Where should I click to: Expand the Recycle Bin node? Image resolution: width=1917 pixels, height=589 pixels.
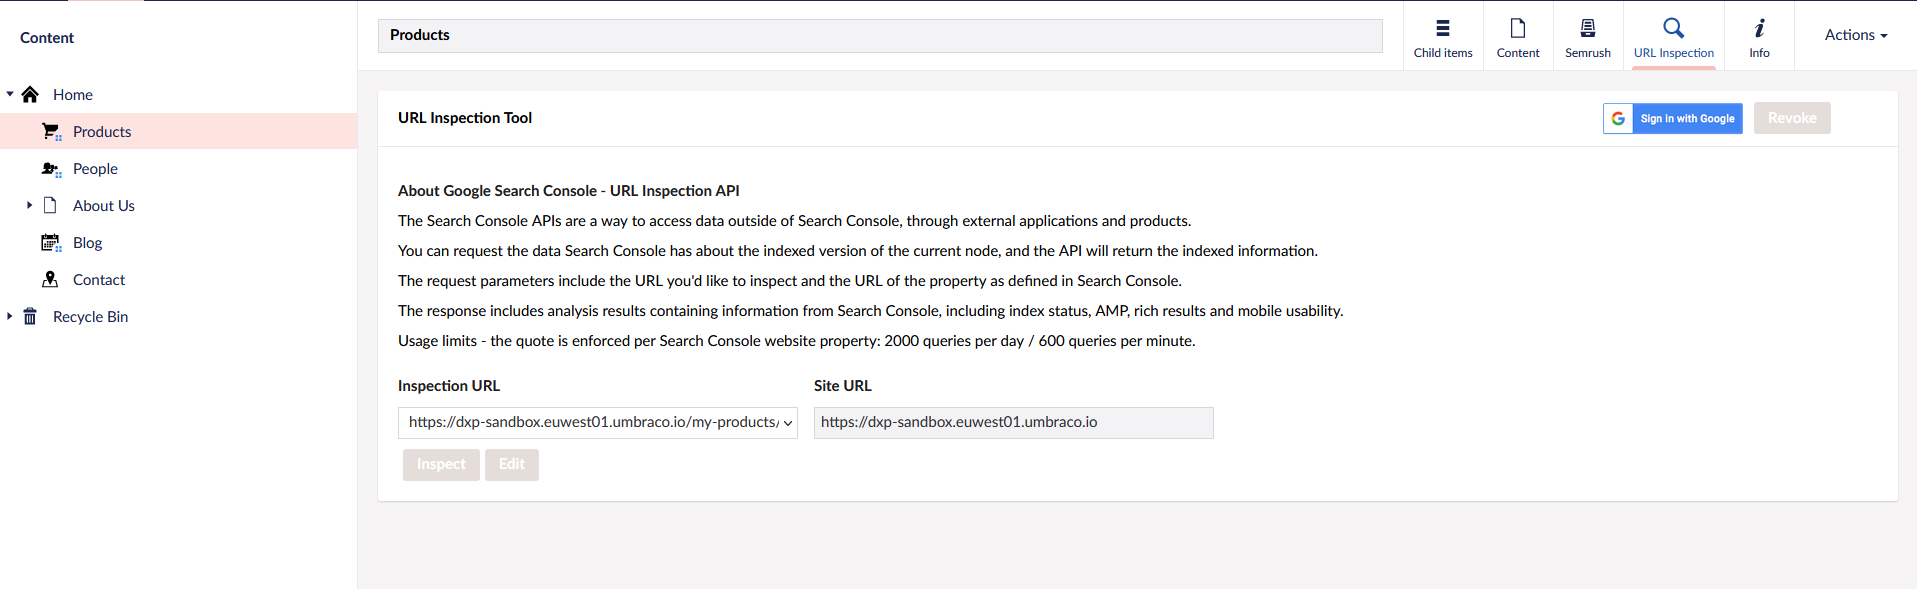[x=10, y=316]
